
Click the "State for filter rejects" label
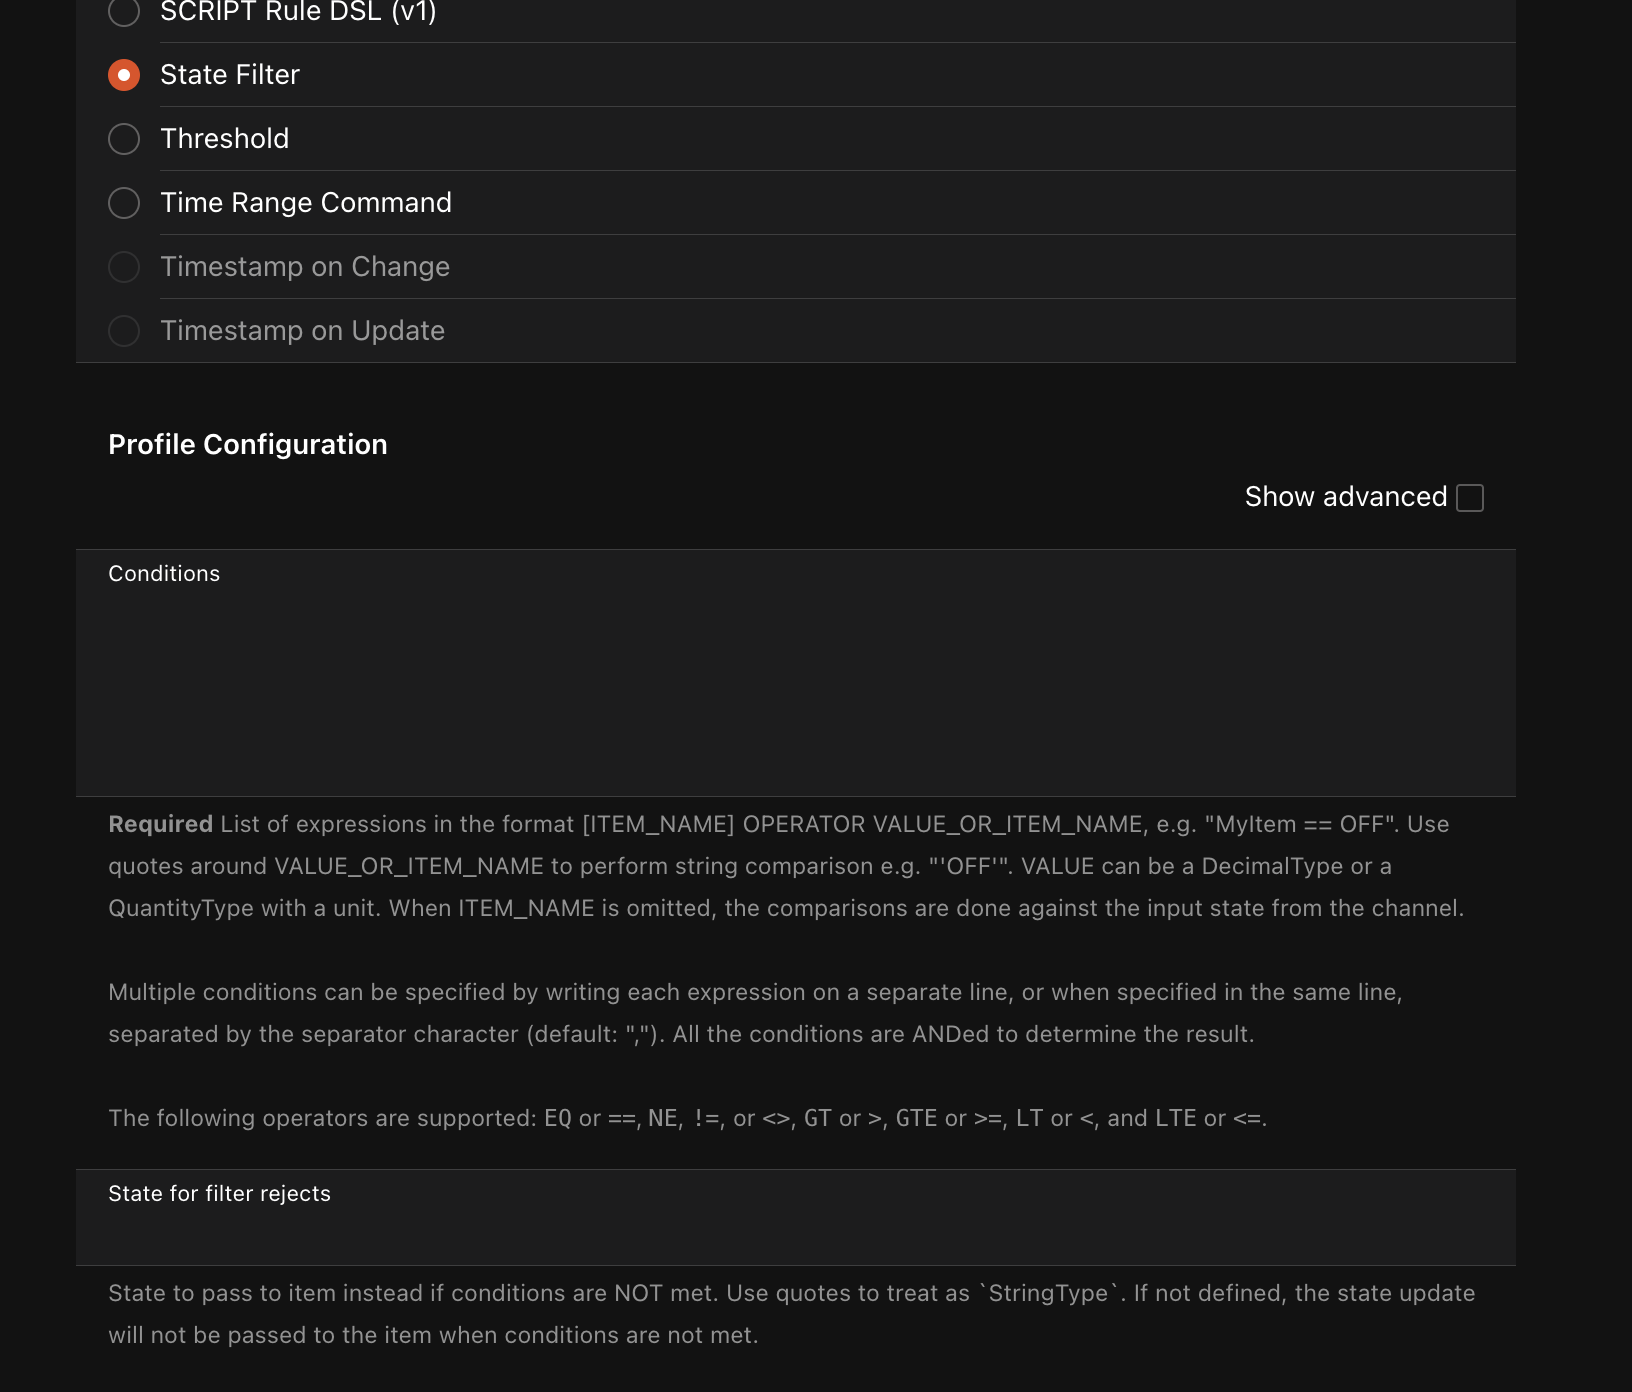point(219,1194)
